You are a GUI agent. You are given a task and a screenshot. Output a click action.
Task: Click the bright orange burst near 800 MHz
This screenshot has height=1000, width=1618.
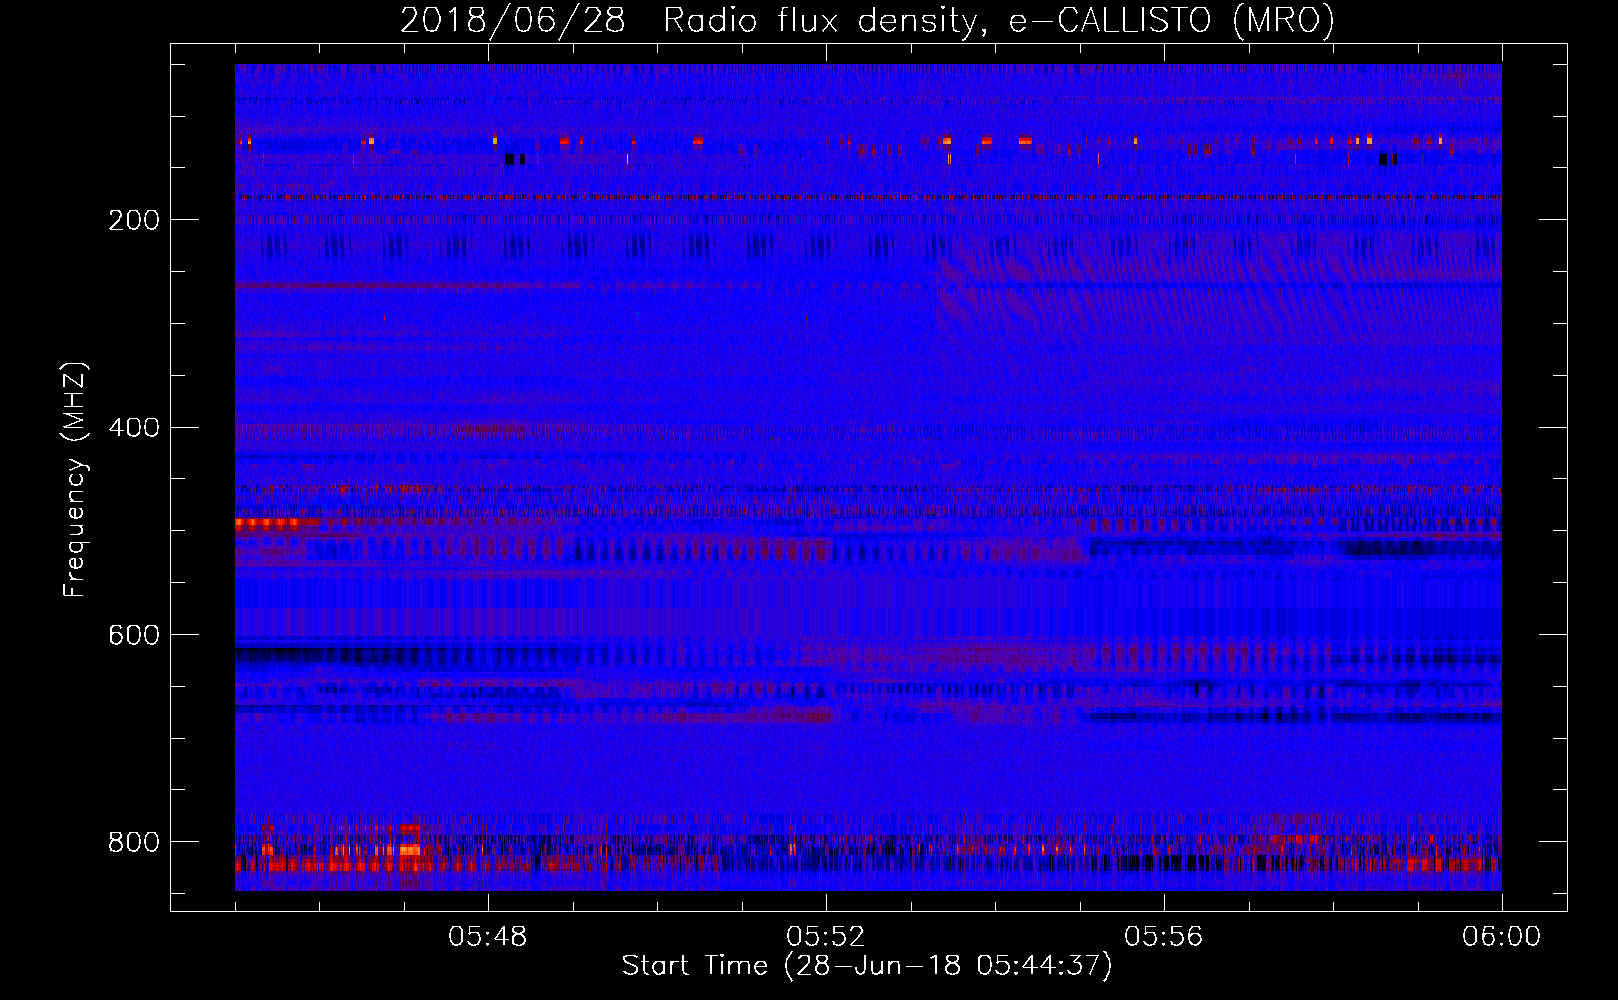[x=408, y=849]
